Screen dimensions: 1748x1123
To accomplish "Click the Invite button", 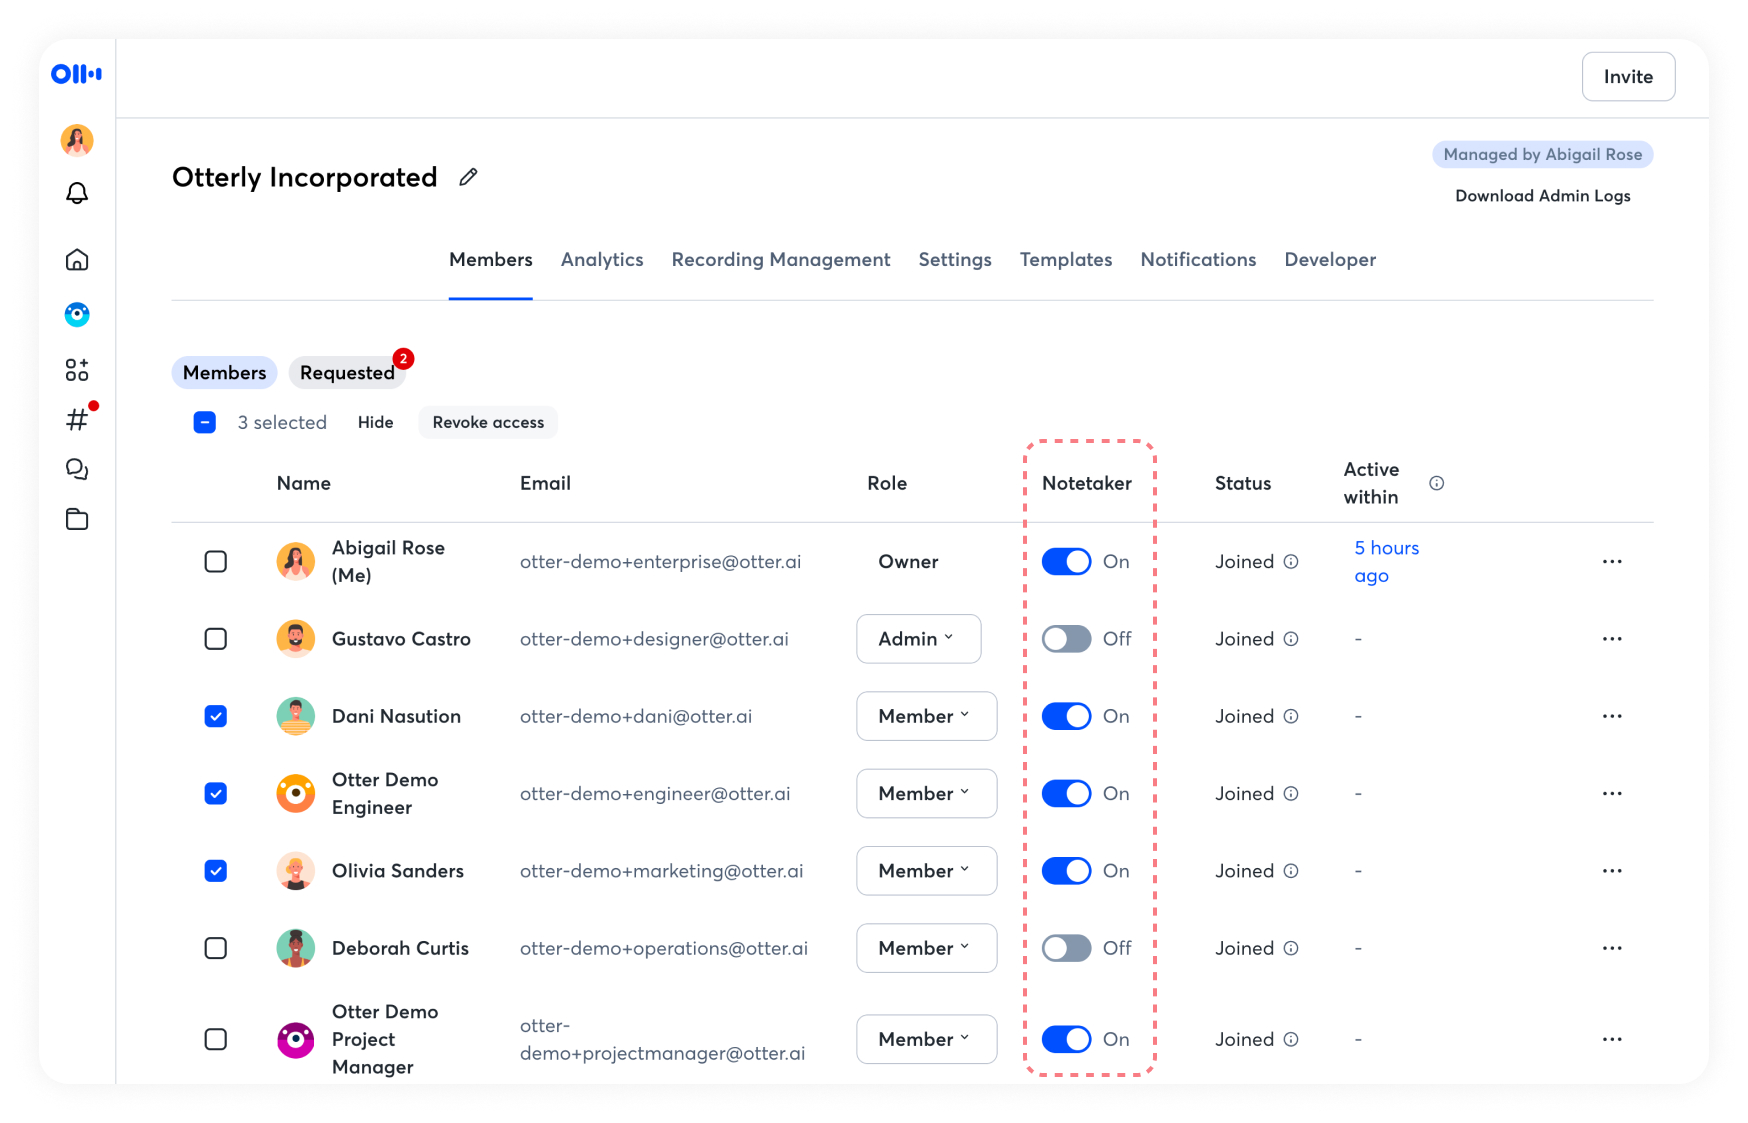I will [x=1627, y=77].
